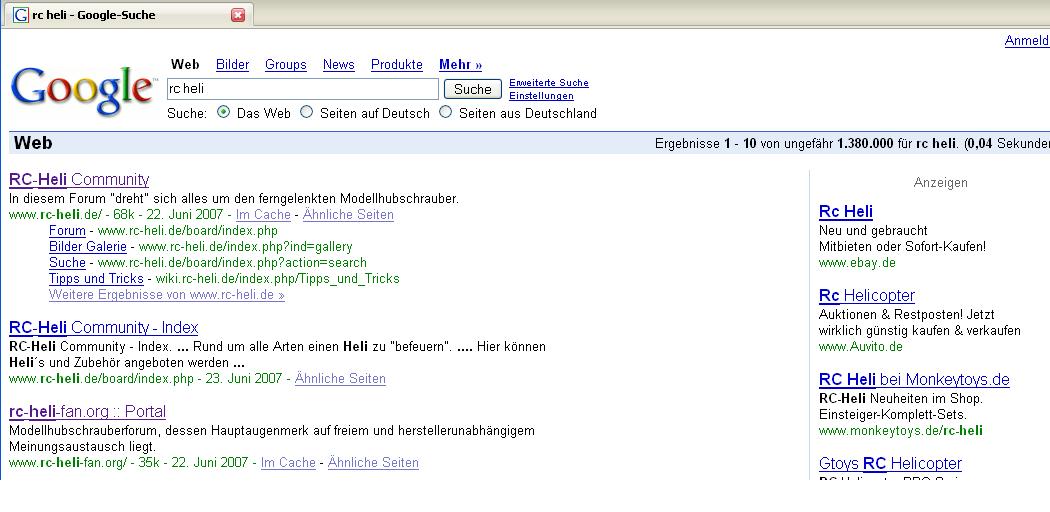Click the Google favicon in the tab
1050x512 pixels.
(20, 15)
